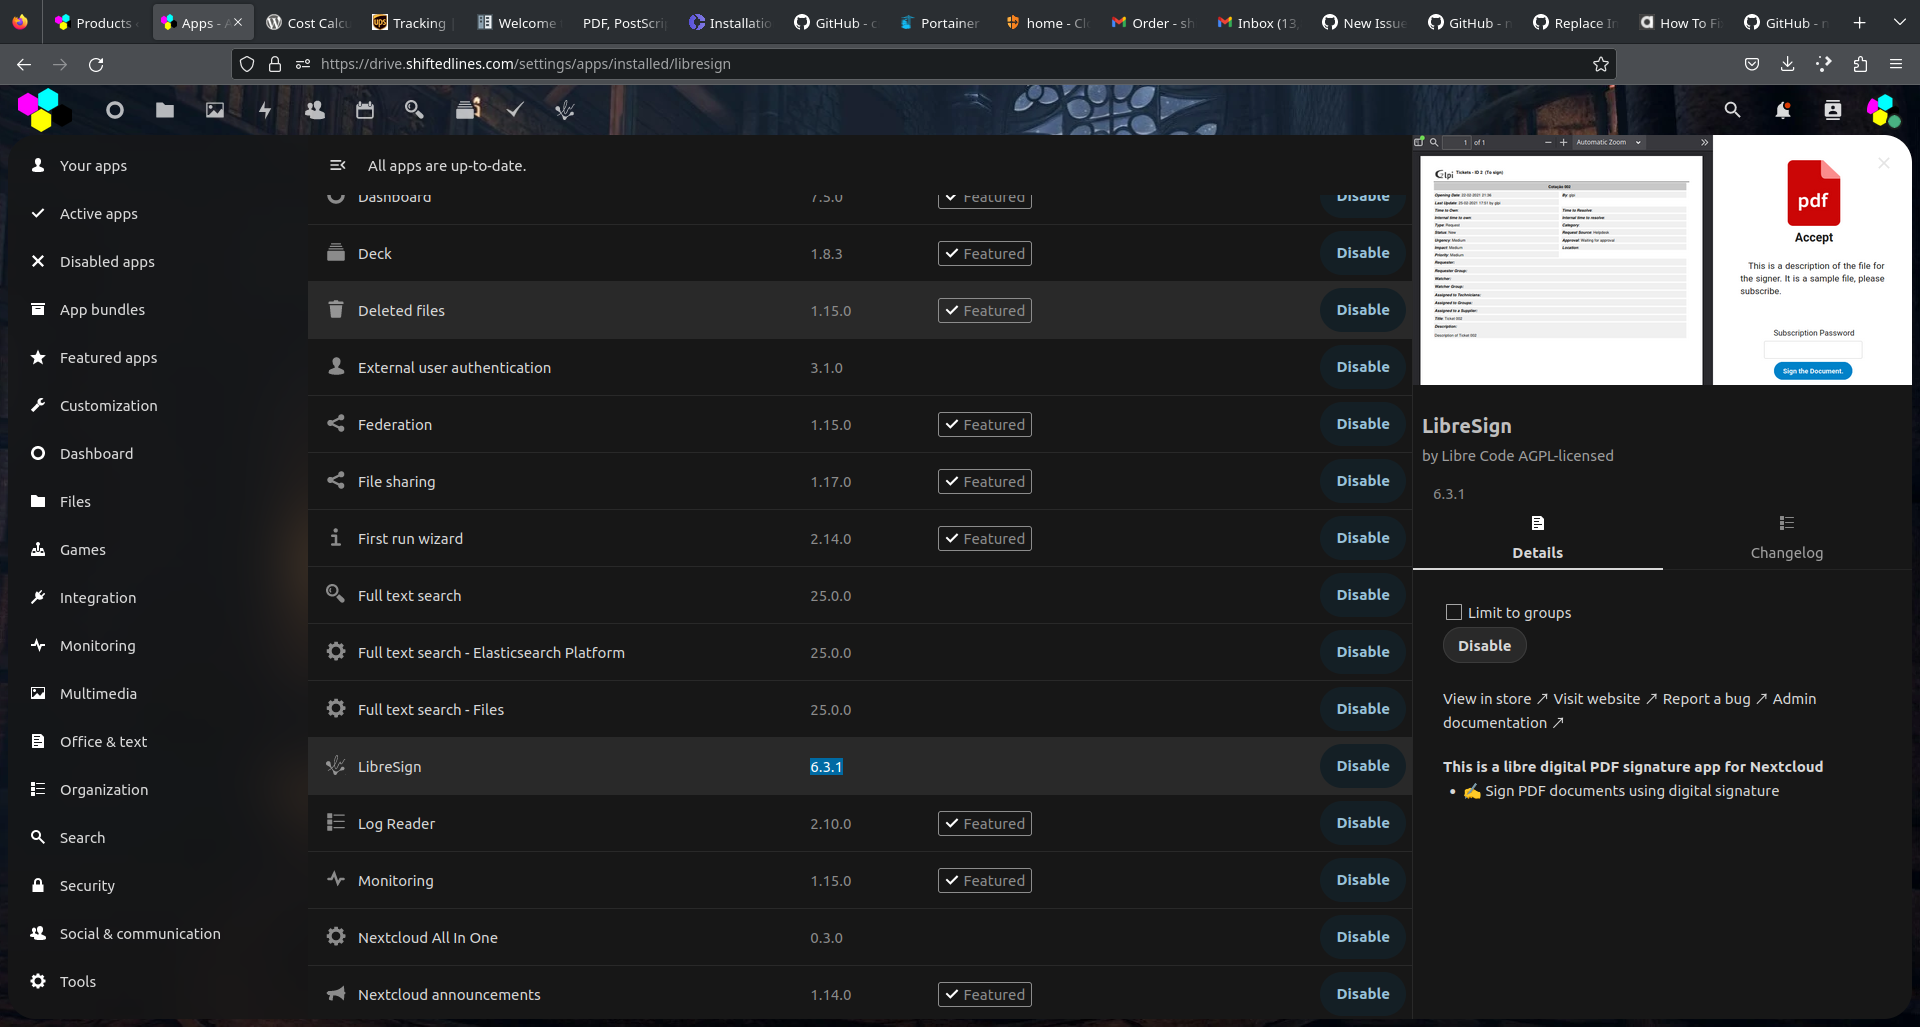This screenshot has height=1027, width=1920.
Task: Open the Tasks app (checkmark icon)
Action: [x=514, y=110]
